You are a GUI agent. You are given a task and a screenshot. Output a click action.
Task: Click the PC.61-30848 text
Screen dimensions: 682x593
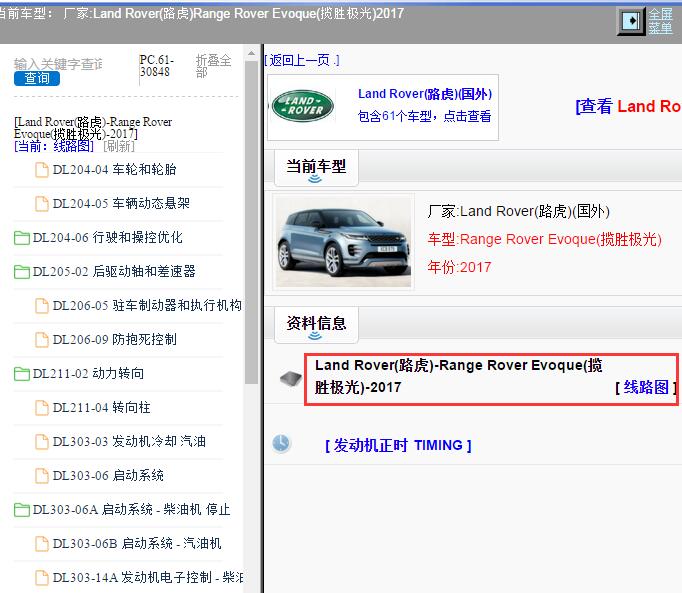(x=156, y=66)
